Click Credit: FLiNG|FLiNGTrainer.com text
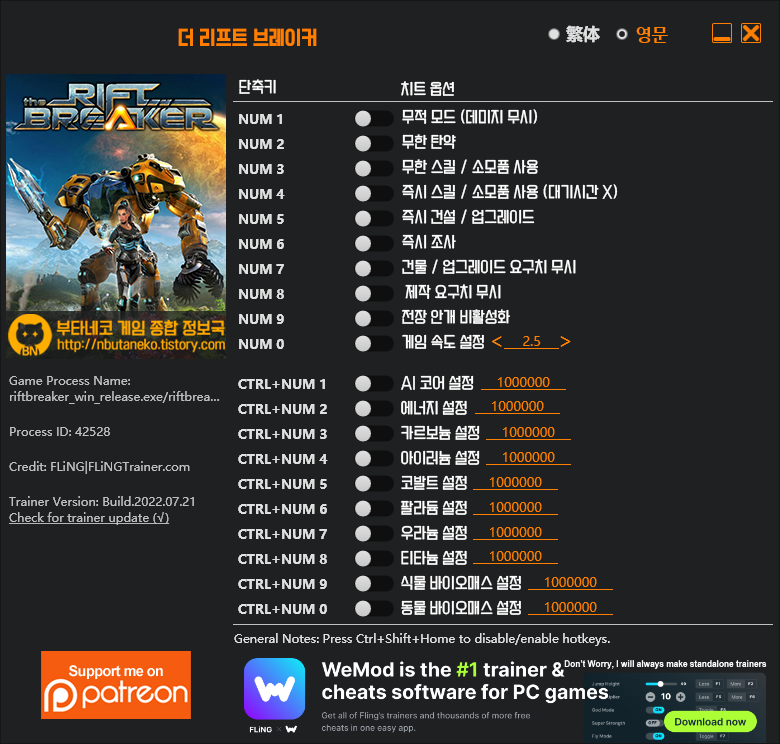 tap(99, 466)
